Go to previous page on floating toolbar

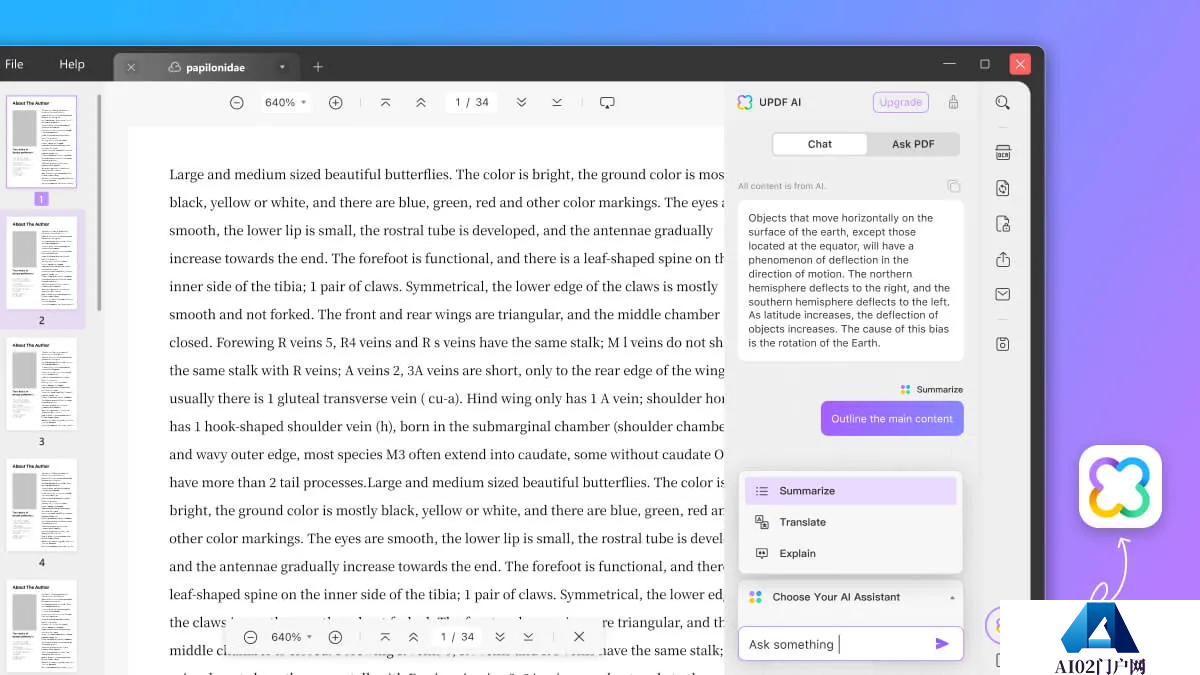(x=414, y=637)
